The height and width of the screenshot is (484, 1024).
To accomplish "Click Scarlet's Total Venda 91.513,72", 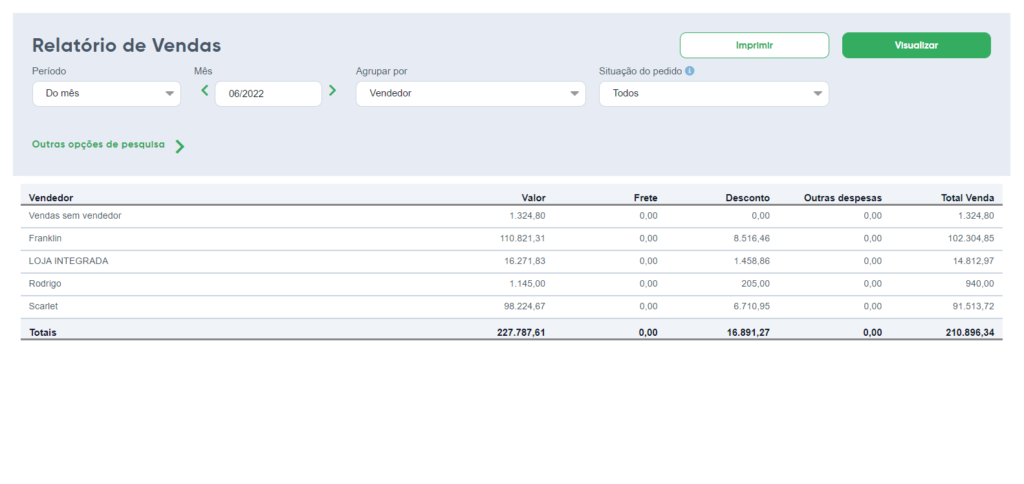I will click(x=974, y=306).
